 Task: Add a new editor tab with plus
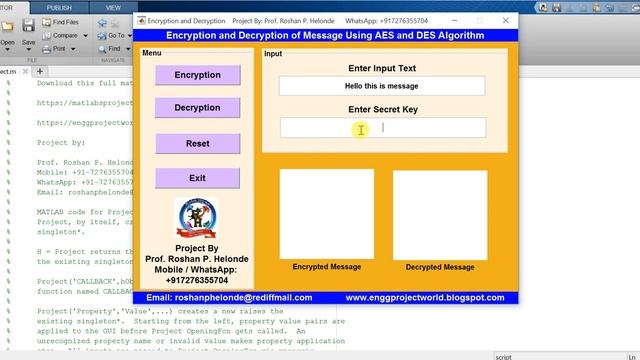40,71
